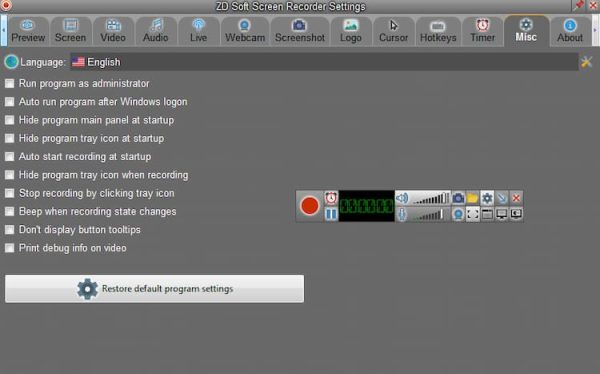Select window capture mode icon

click(x=487, y=214)
